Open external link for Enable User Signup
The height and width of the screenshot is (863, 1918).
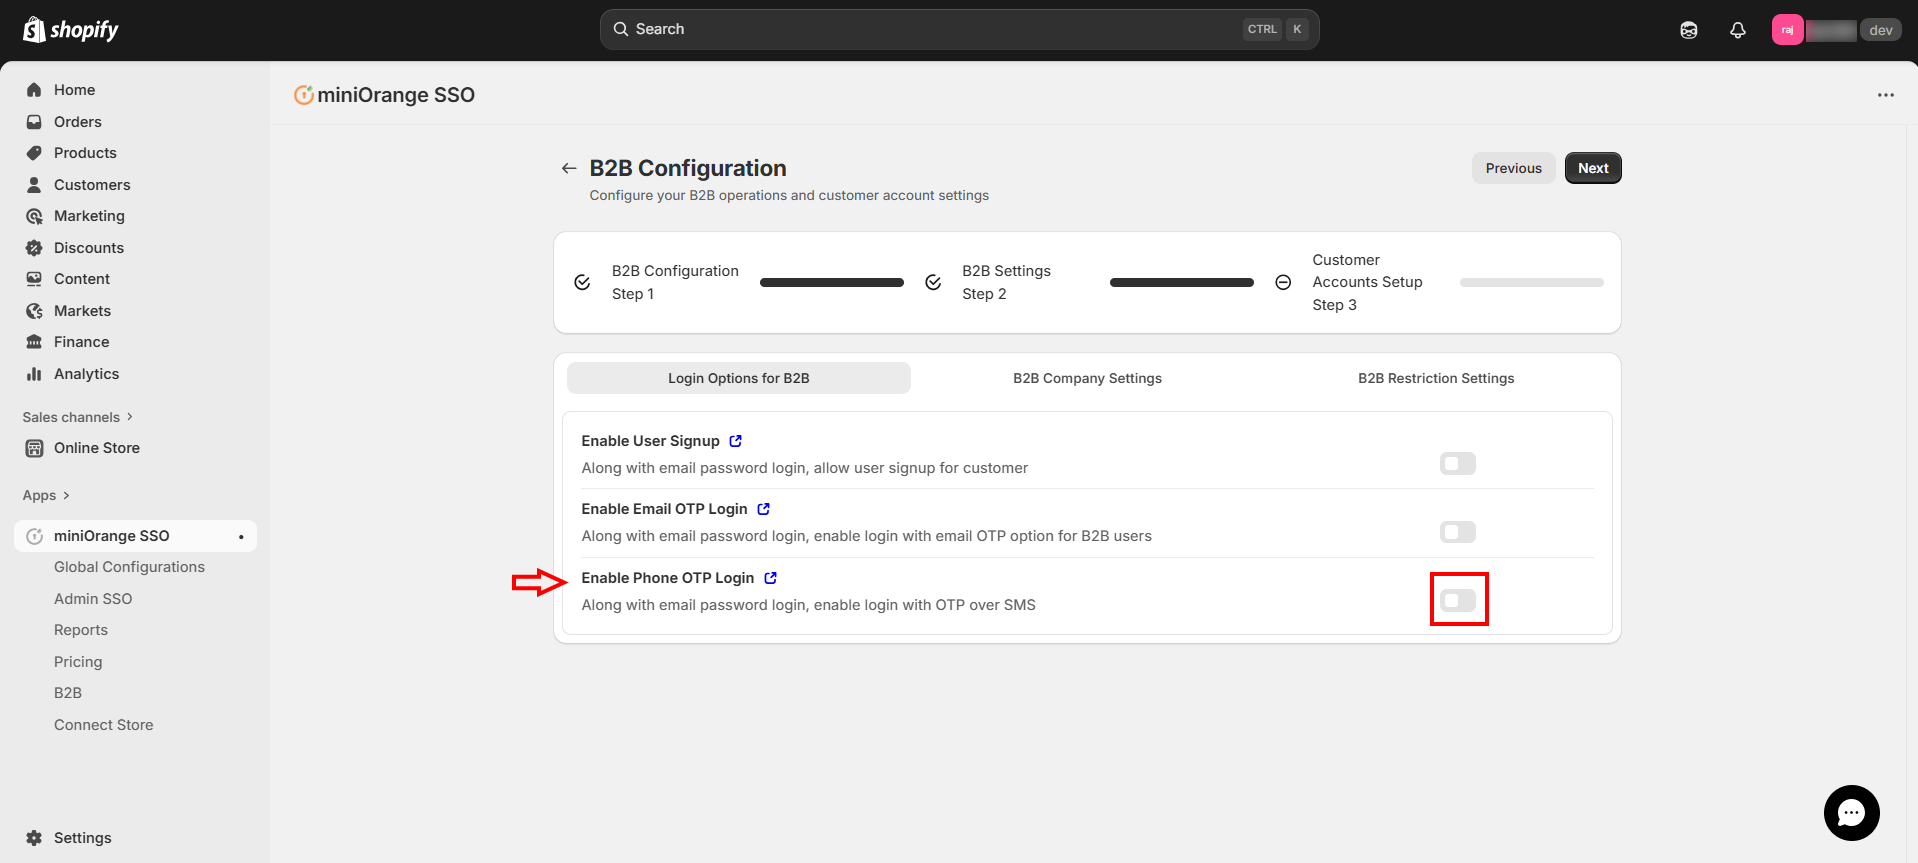point(736,441)
